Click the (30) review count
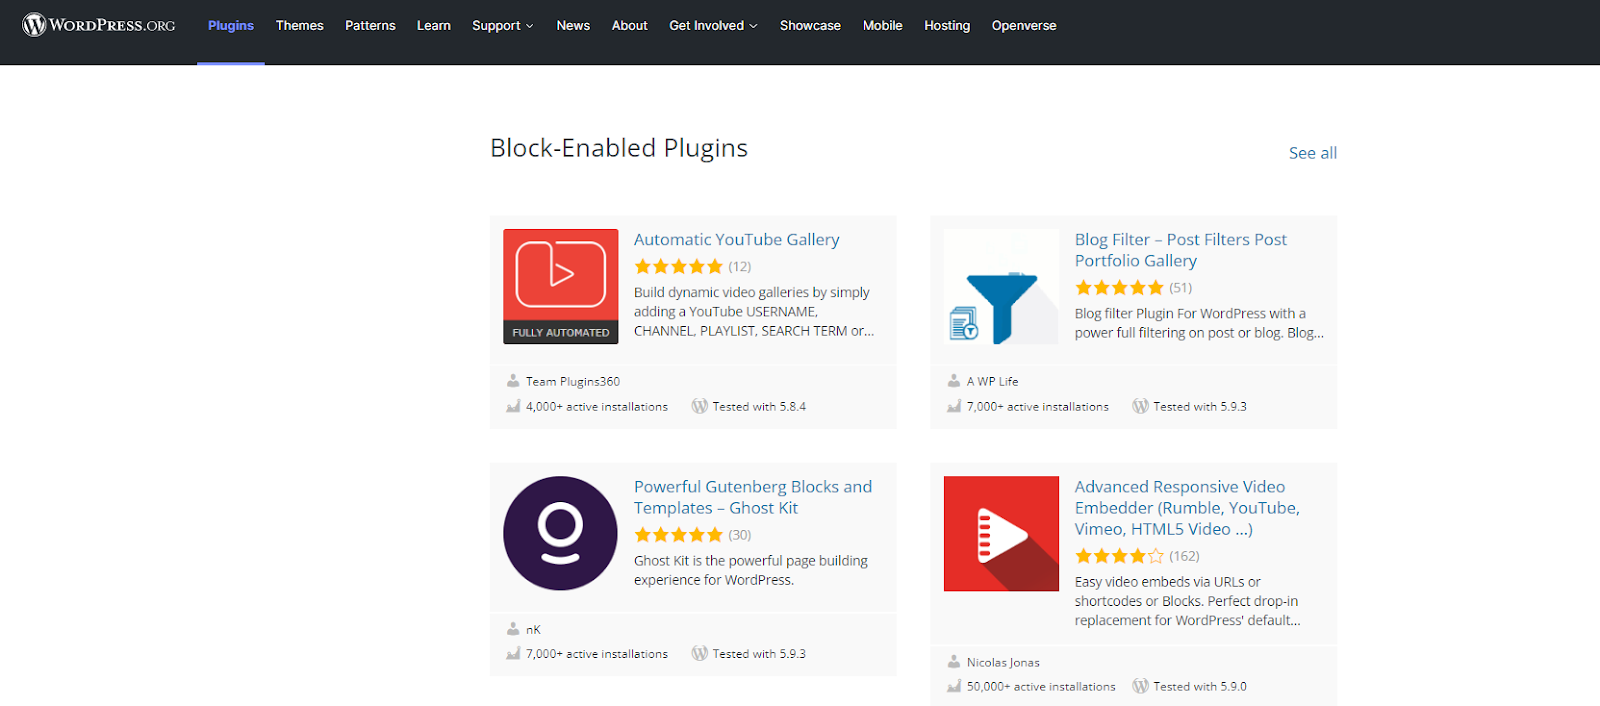Viewport: 1600px width, 706px height. coord(740,535)
